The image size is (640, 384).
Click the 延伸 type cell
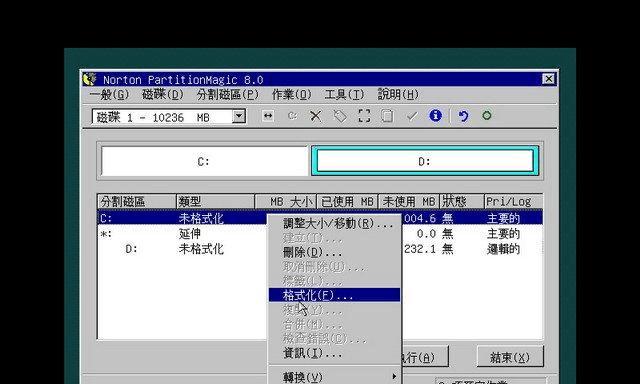190,234
